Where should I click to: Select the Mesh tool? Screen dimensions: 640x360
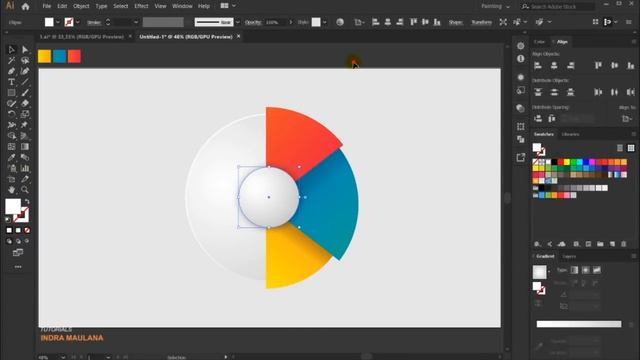(11, 147)
